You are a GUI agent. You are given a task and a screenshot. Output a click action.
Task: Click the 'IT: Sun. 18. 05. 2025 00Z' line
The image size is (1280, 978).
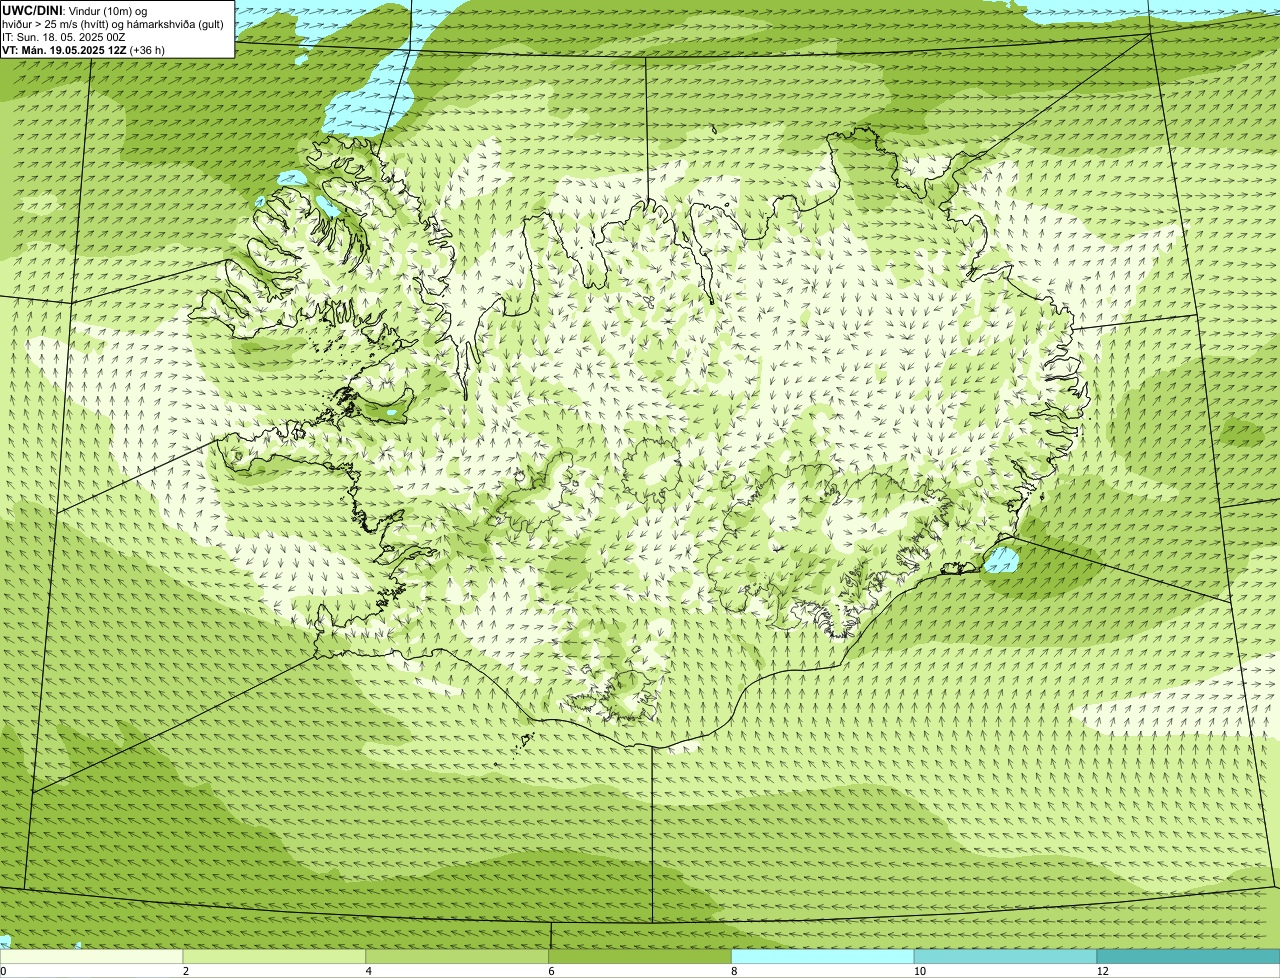64,37
